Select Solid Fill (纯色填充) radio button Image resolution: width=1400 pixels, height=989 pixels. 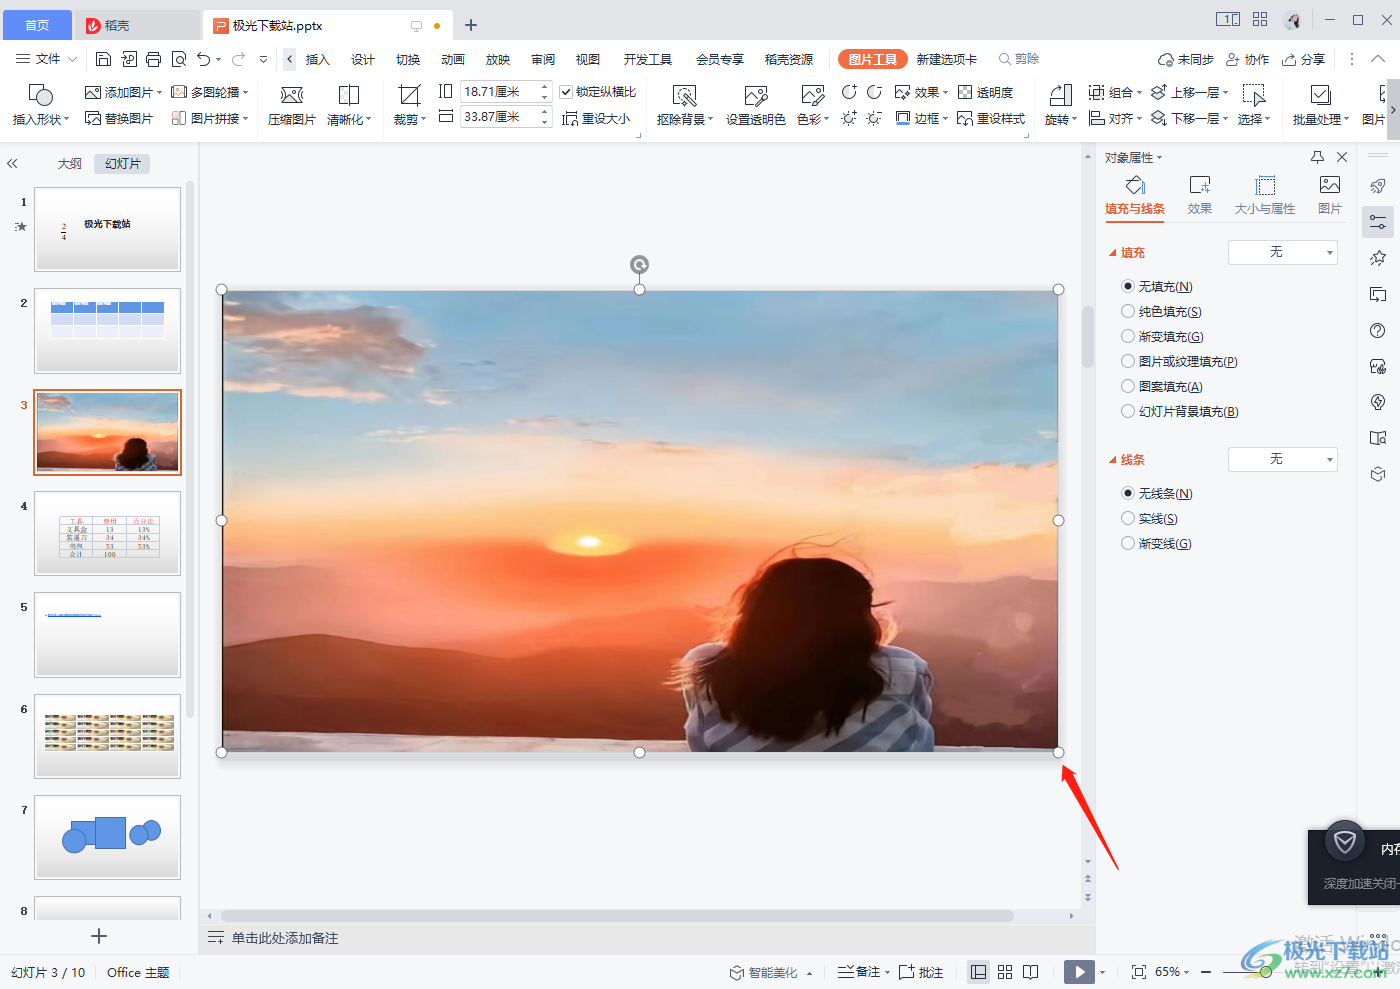[x=1128, y=311]
